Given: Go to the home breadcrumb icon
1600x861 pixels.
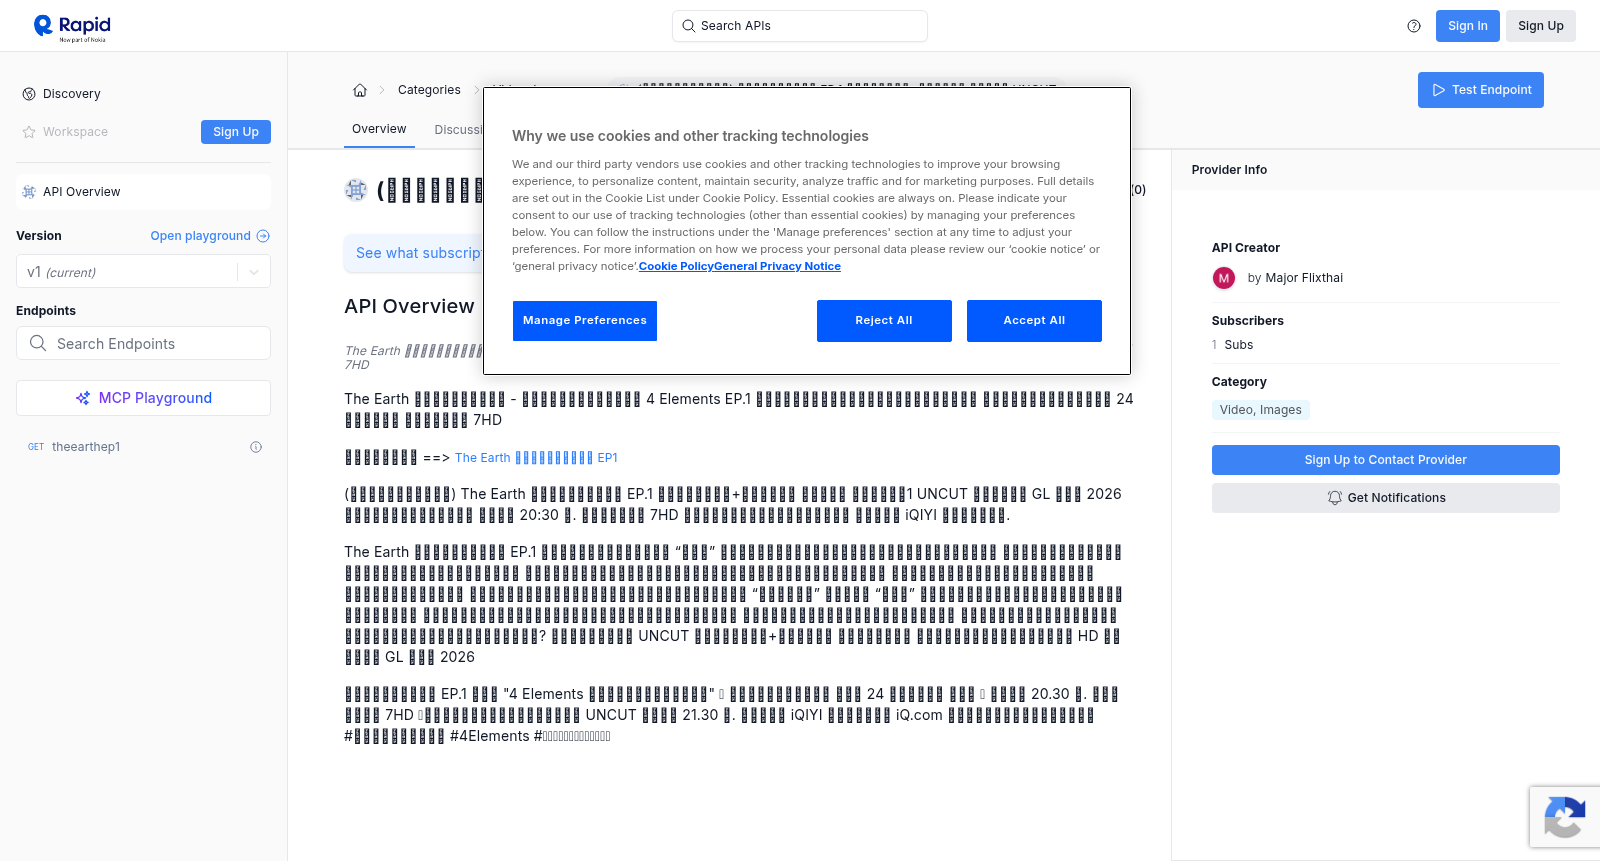Looking at the screenshot, I should click(360, 90).
